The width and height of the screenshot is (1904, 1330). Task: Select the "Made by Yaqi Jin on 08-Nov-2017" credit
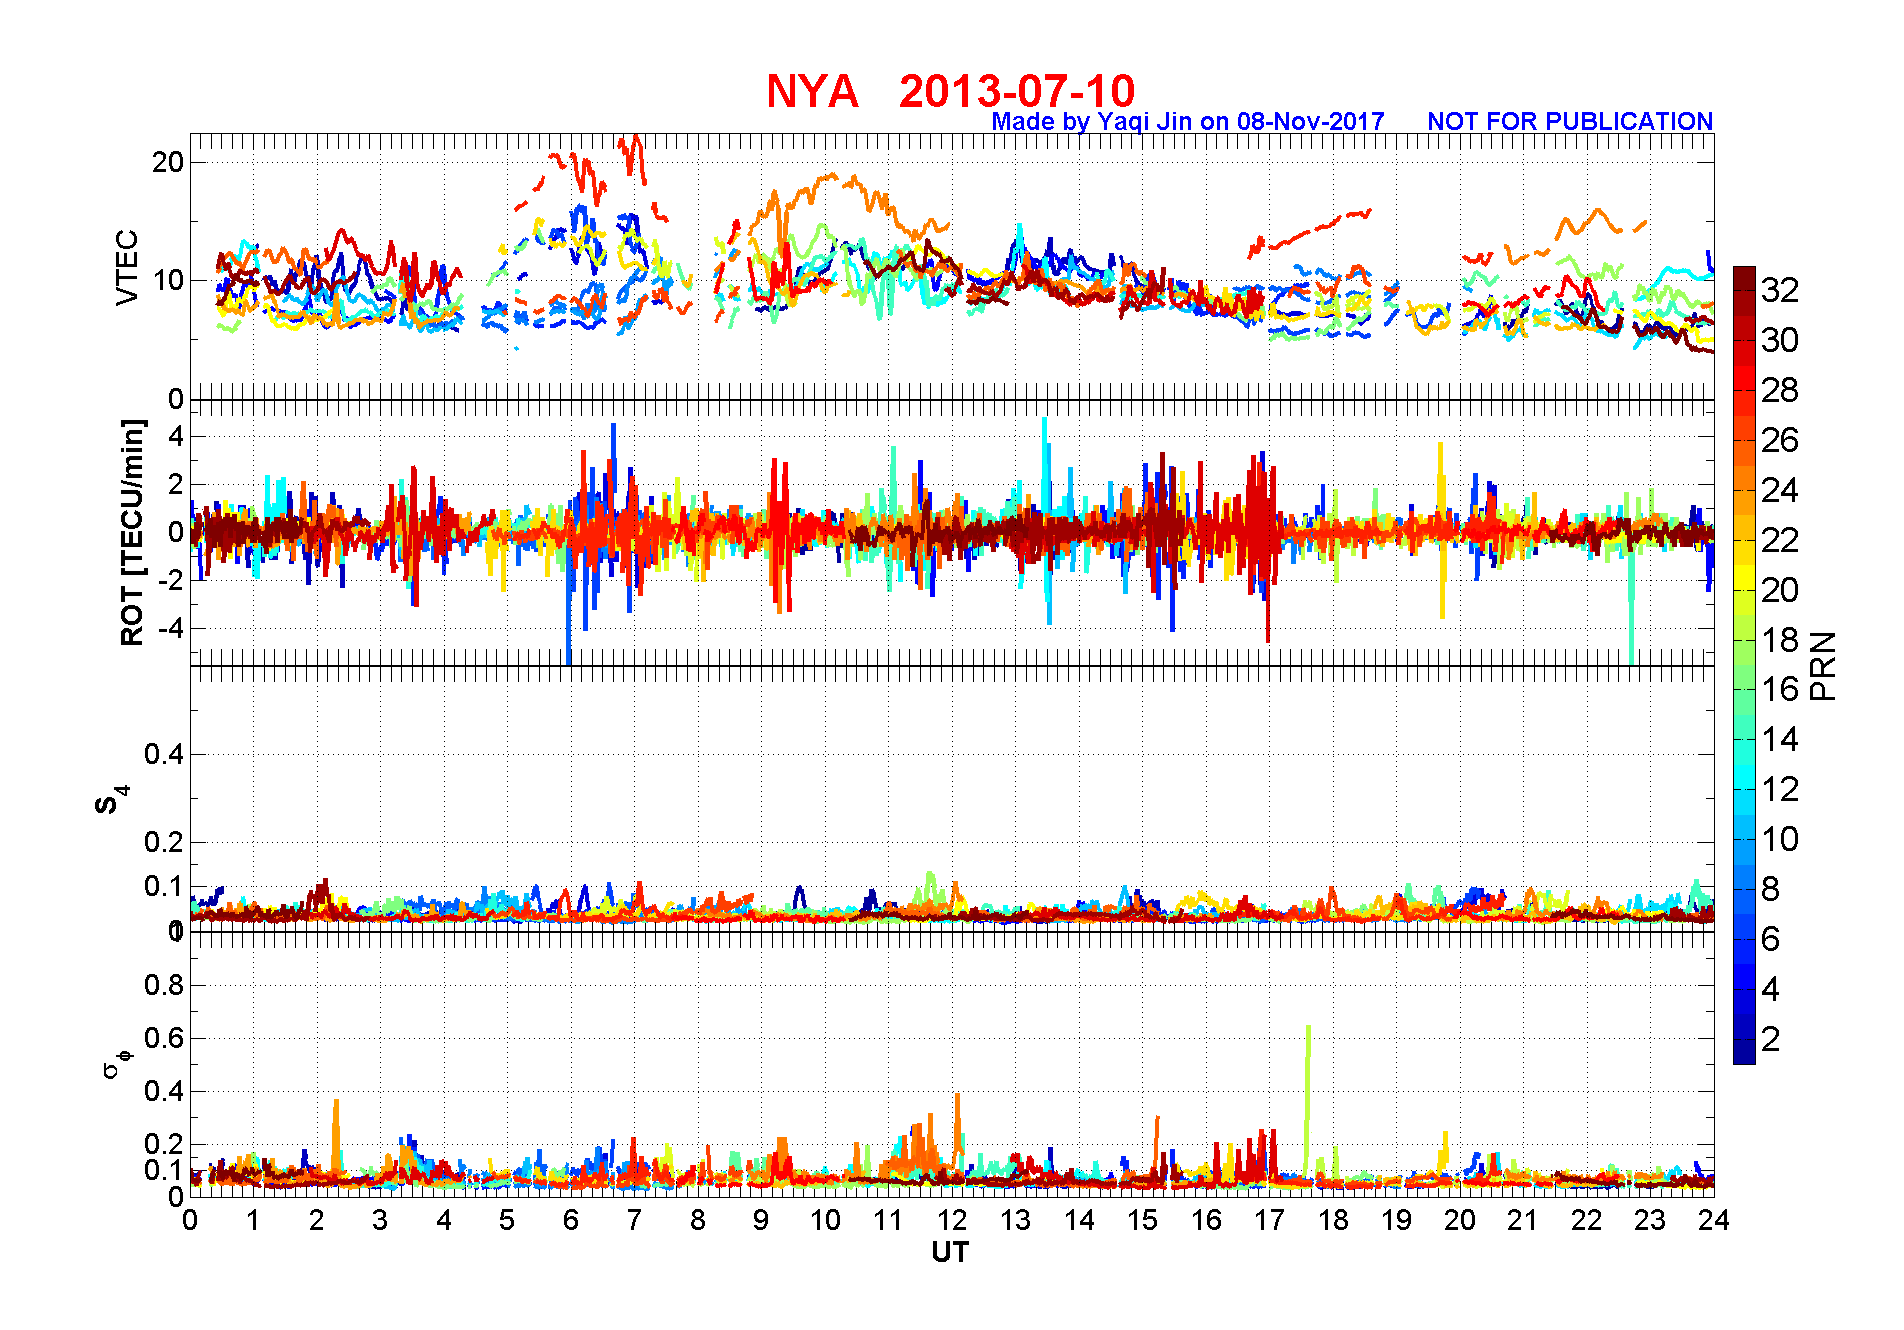[1188, 122]
